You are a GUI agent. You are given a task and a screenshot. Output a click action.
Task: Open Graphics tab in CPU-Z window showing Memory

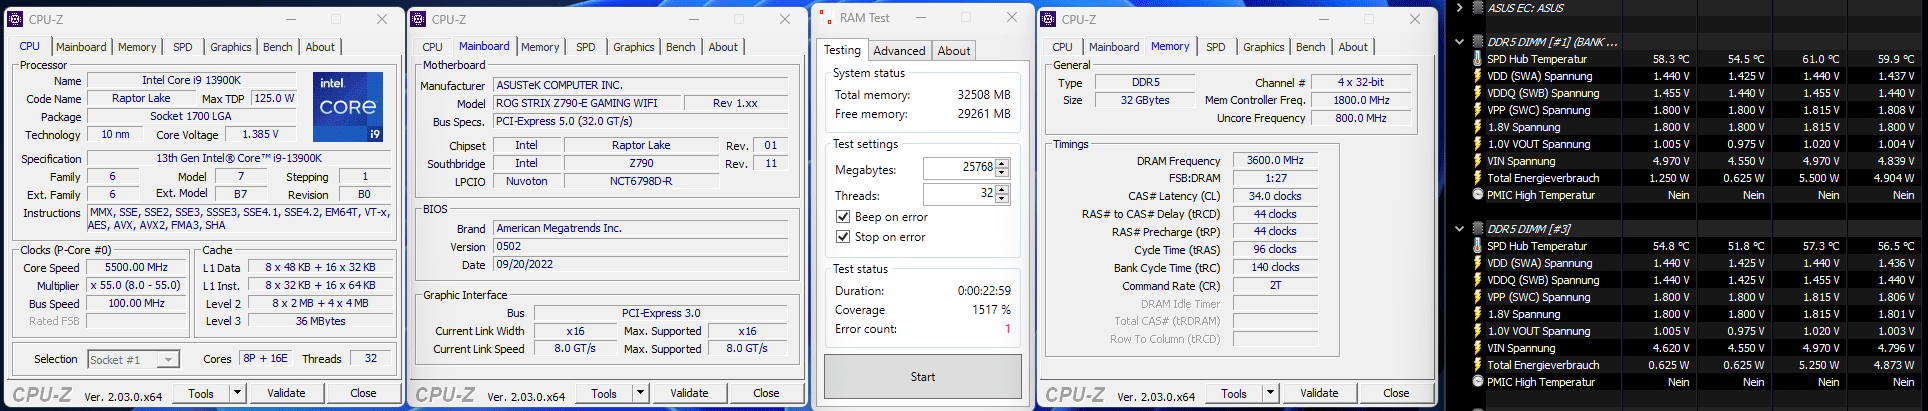(1264, 47)
